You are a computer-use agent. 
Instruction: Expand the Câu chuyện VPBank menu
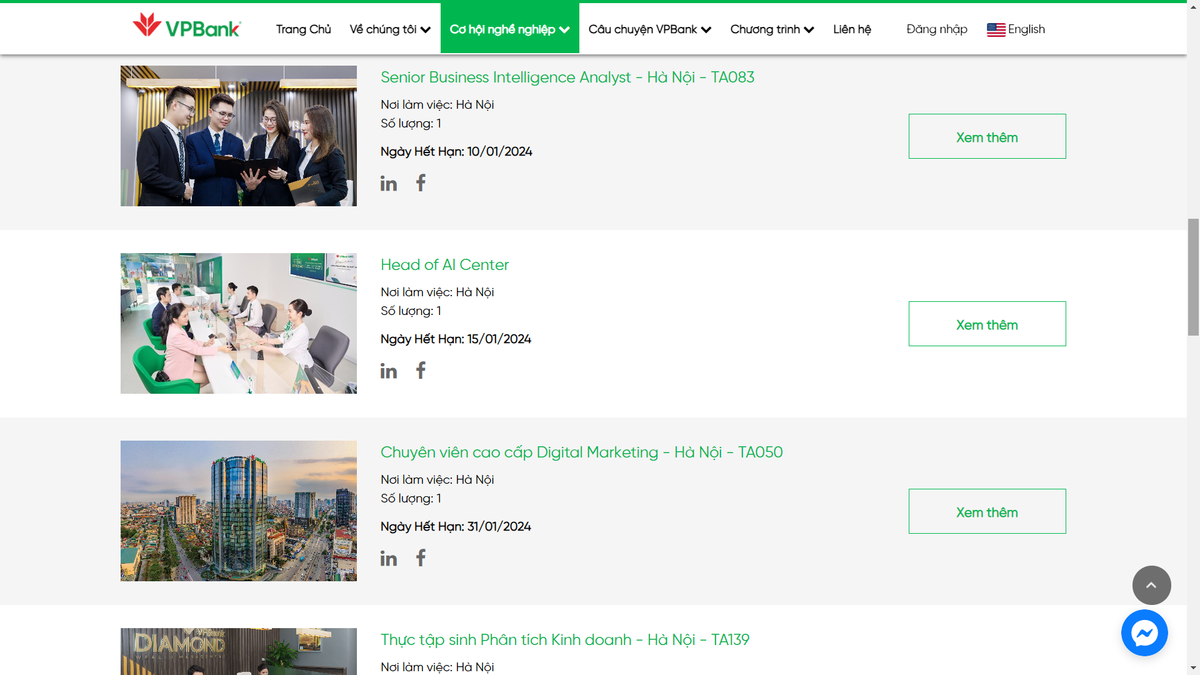point(650,29)
